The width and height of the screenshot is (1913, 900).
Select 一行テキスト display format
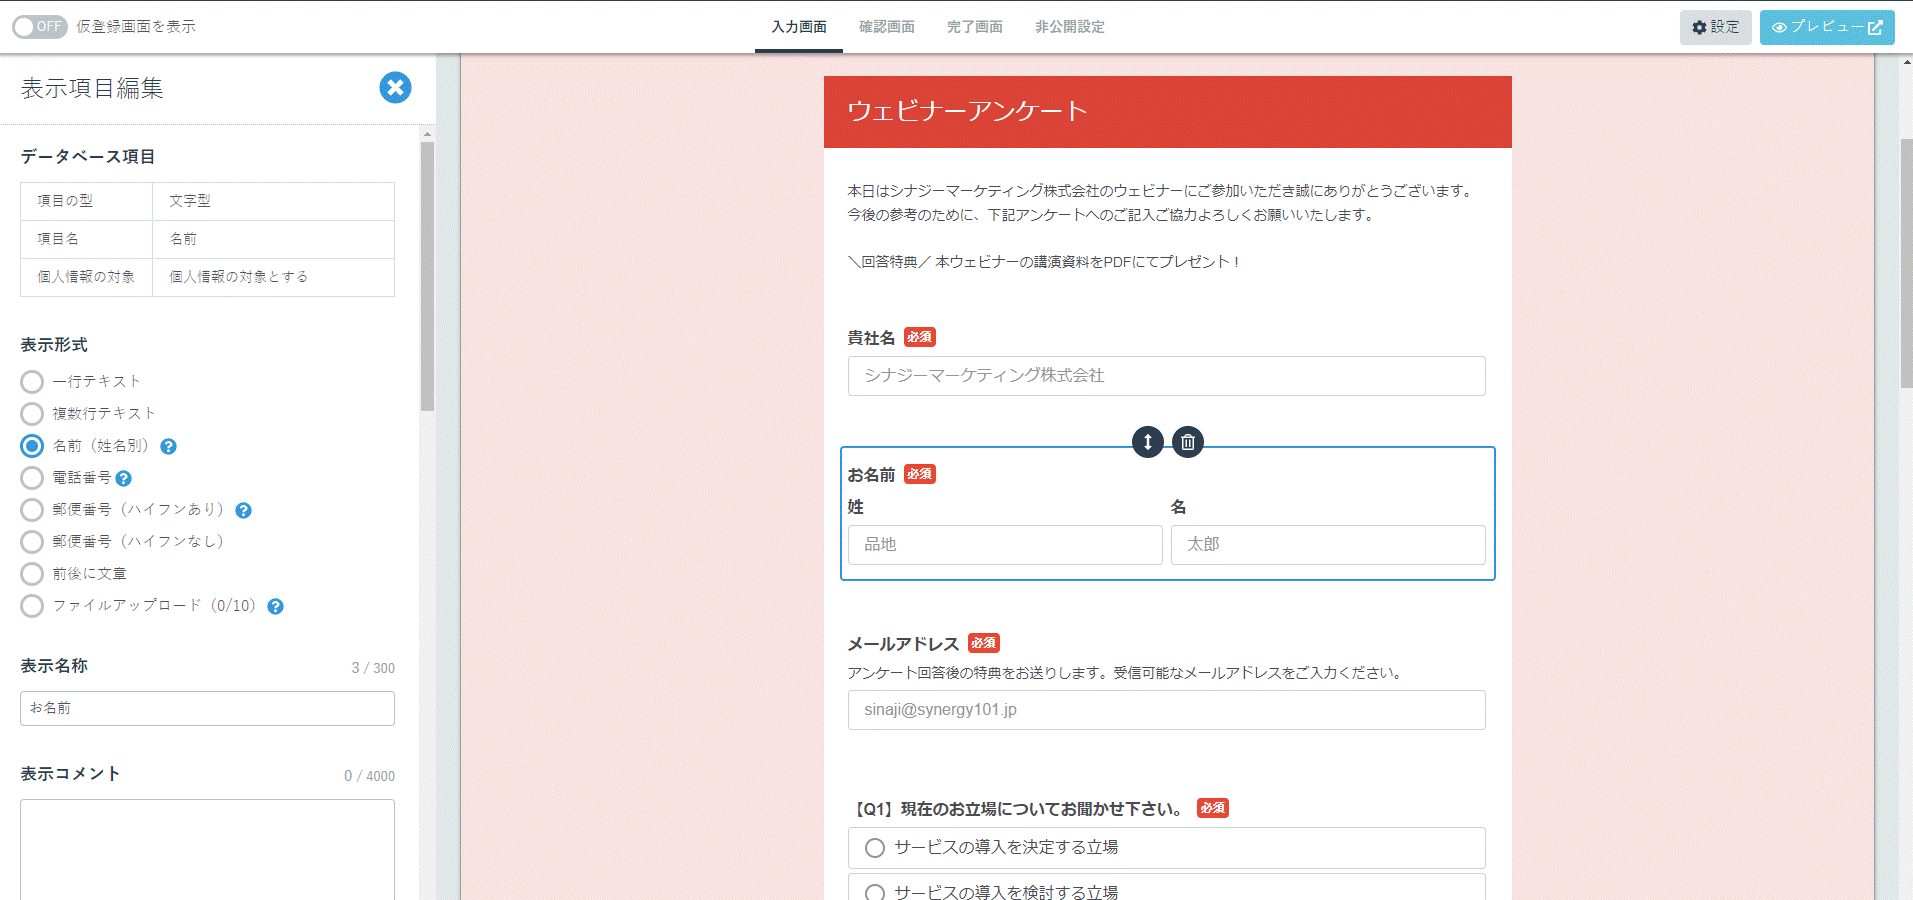coord(32,382)
